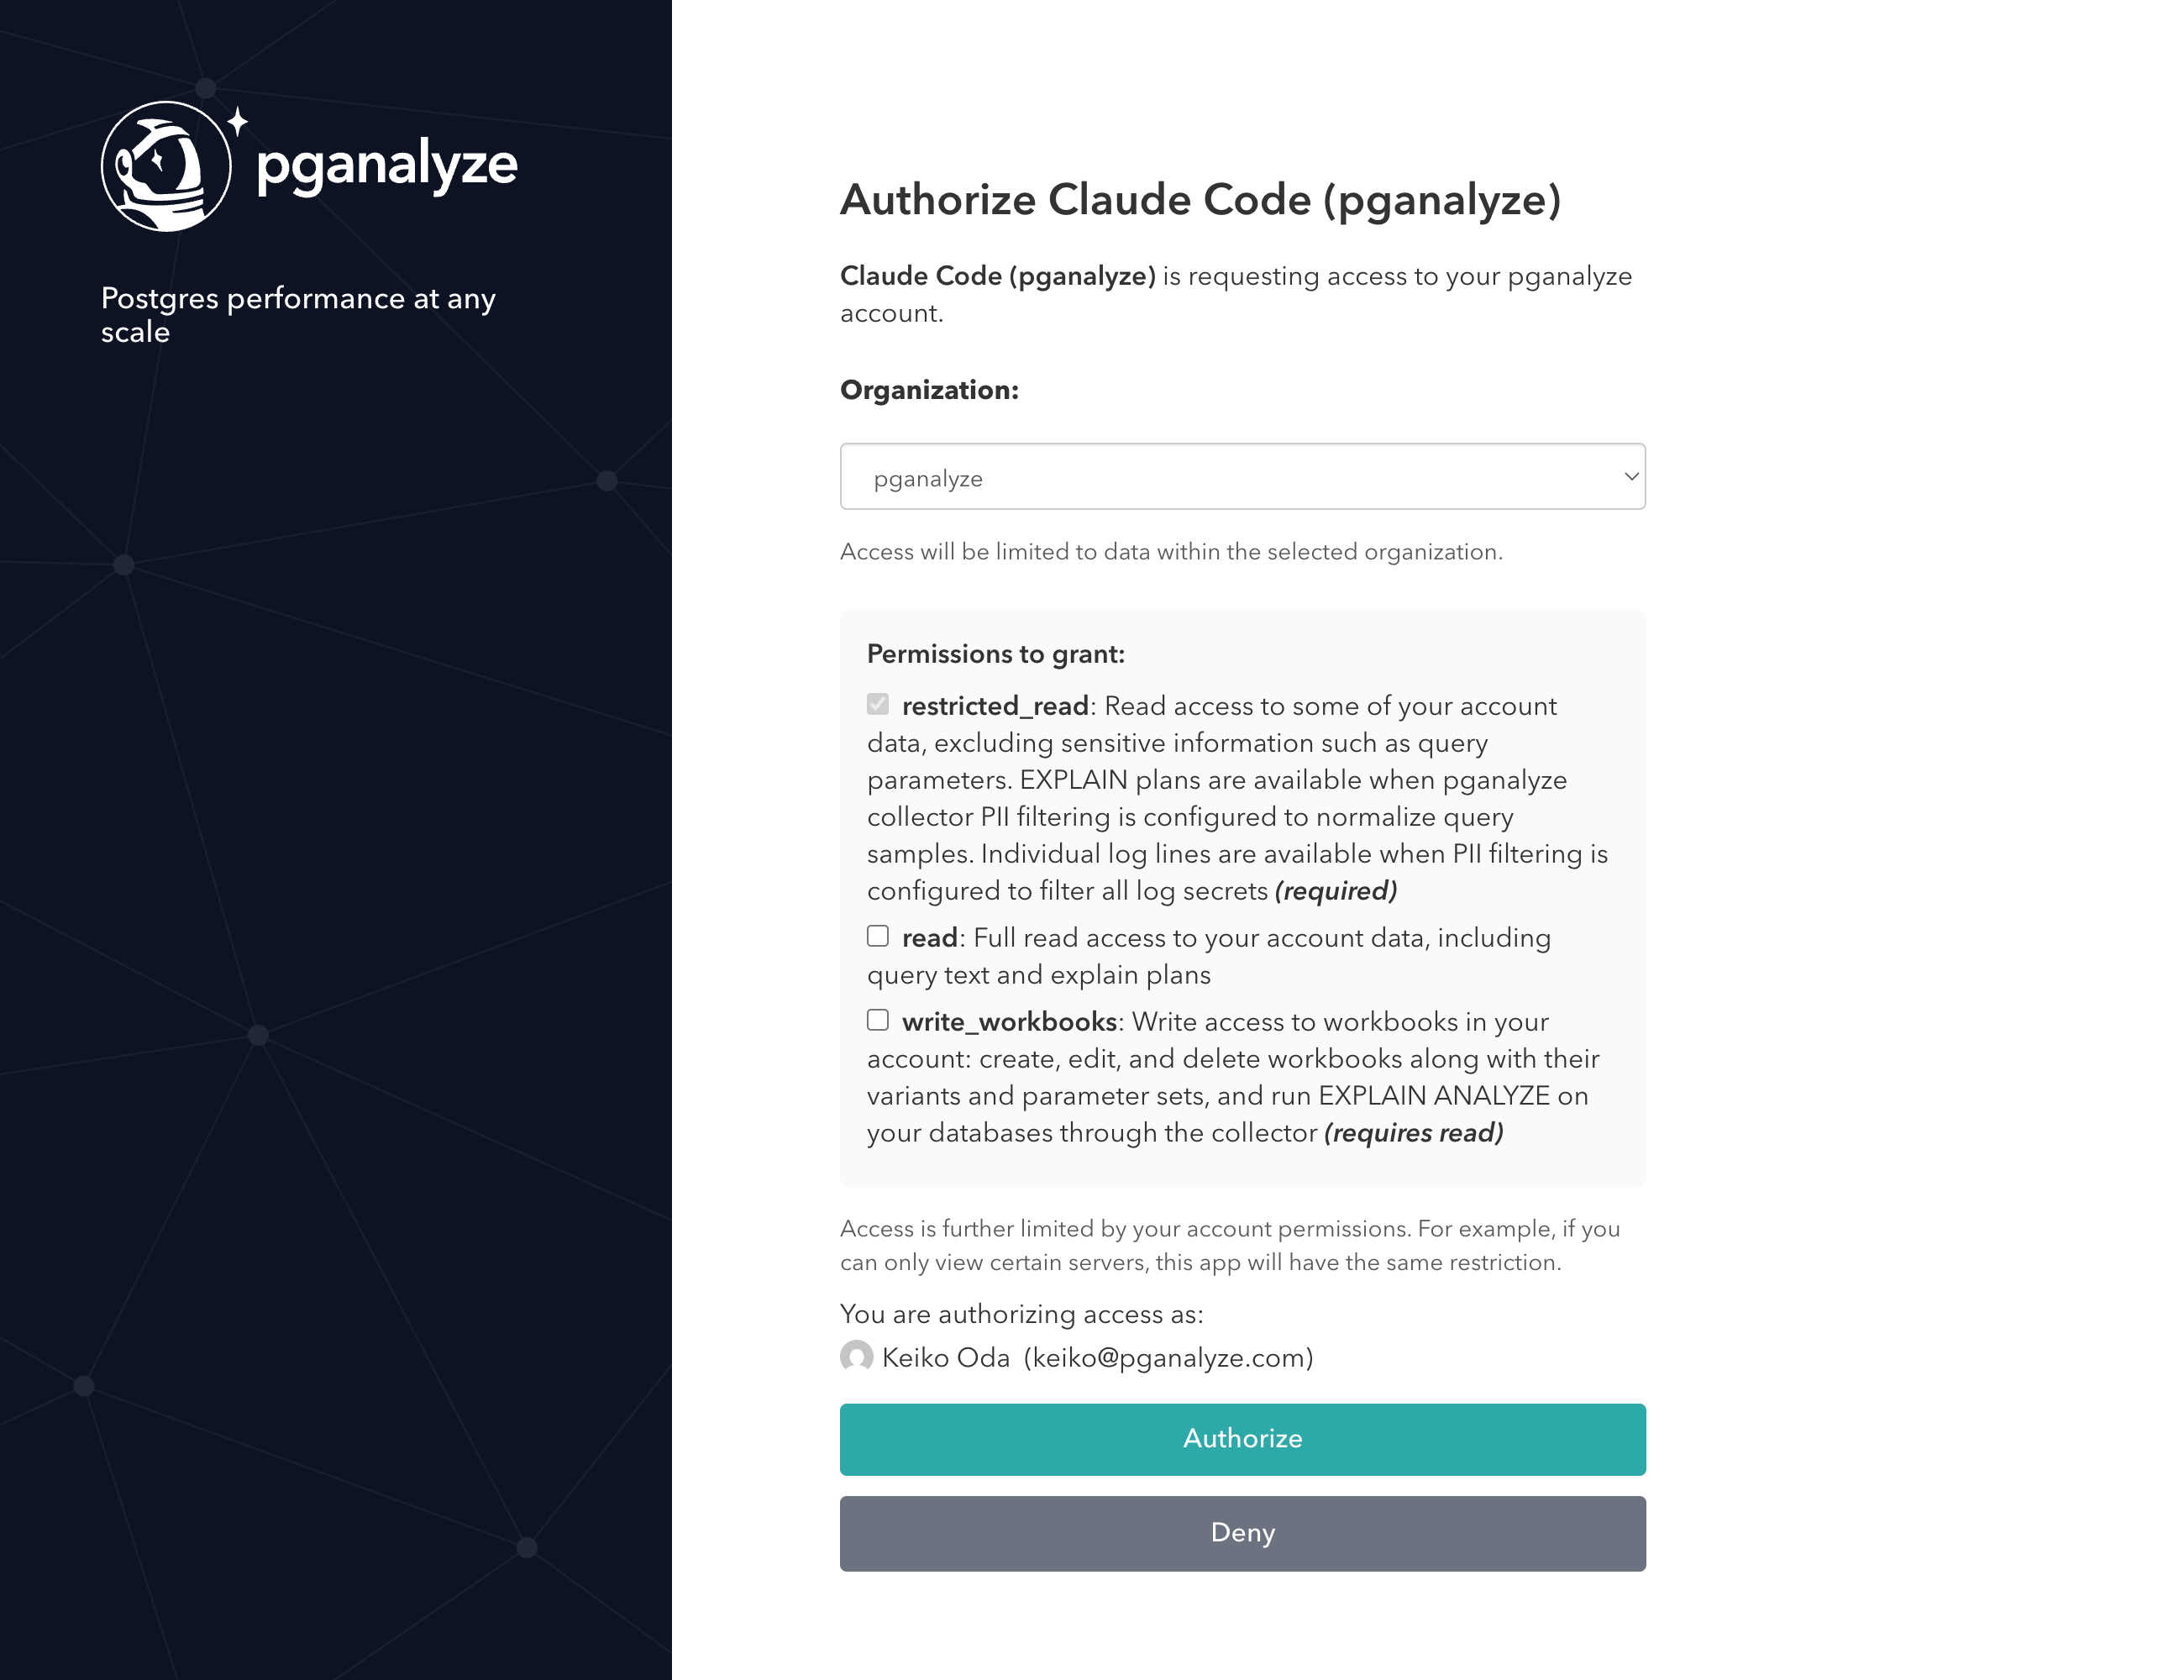Open the Organization dropdown showing pganalyze
The height and width of the screenshot is (1680, 2184).
pyautogui.click(x=1242, y=477)
